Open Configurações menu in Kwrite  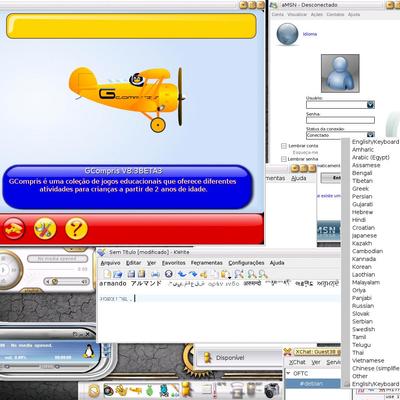246,263
